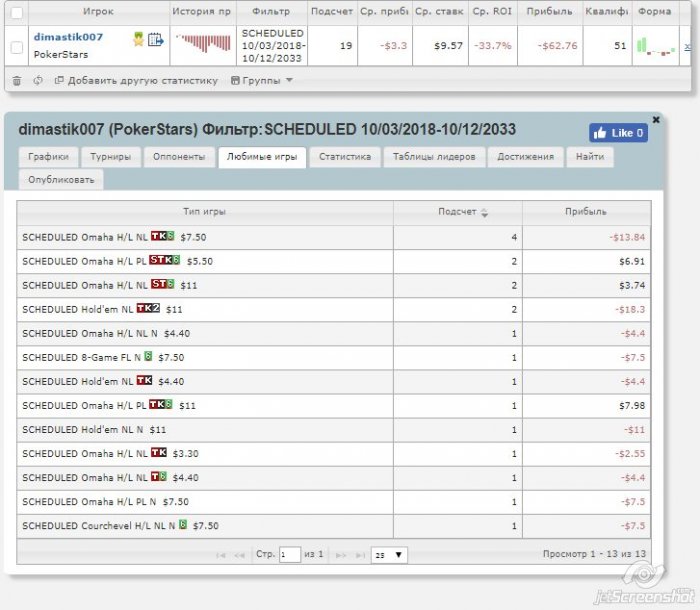Image resolution: width=700 pixels, height=610 pixels.
Task: Click TK6 badge in Omaha H/L PL $11 row
Action: [x=161, y=405]
